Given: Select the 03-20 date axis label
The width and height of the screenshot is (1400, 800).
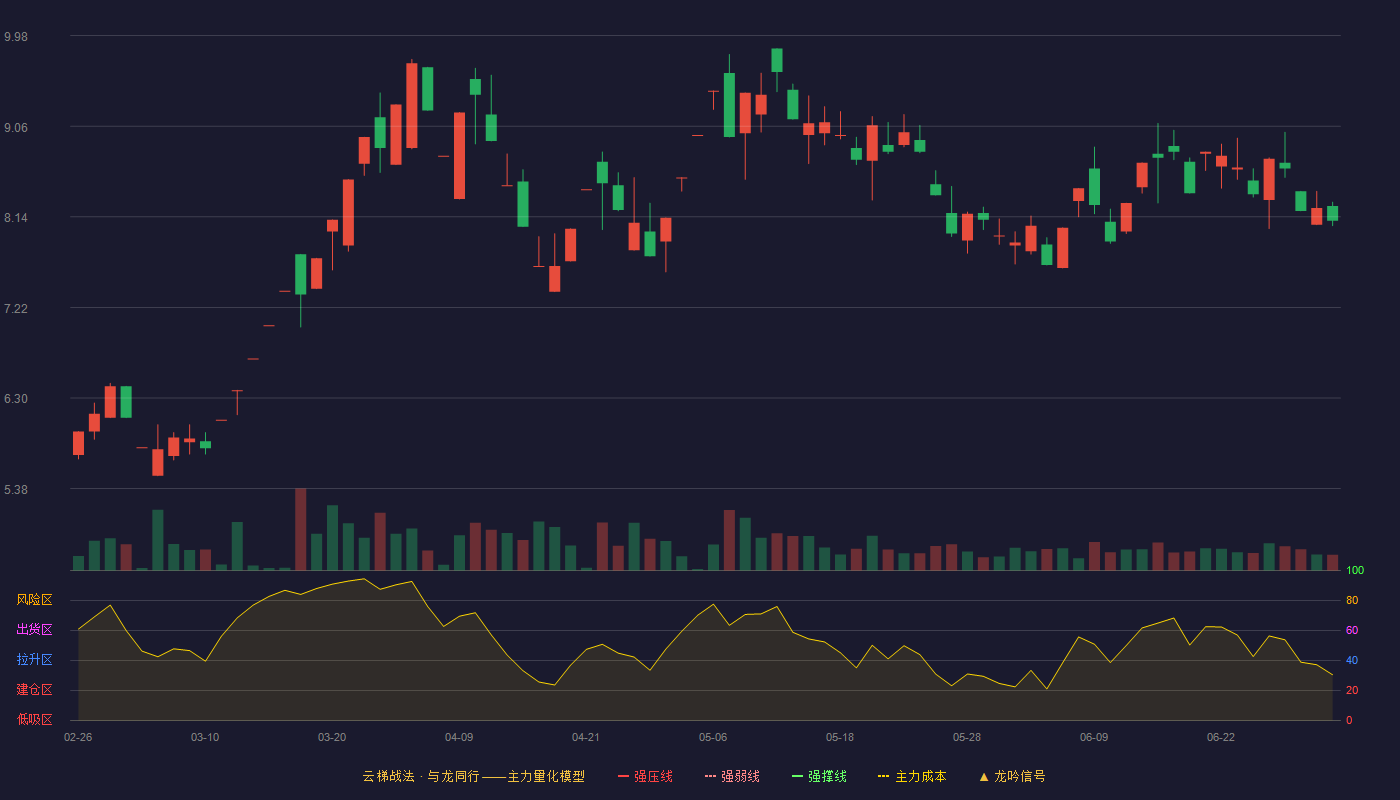Looking at the screenshot, I should coord(332,737).
